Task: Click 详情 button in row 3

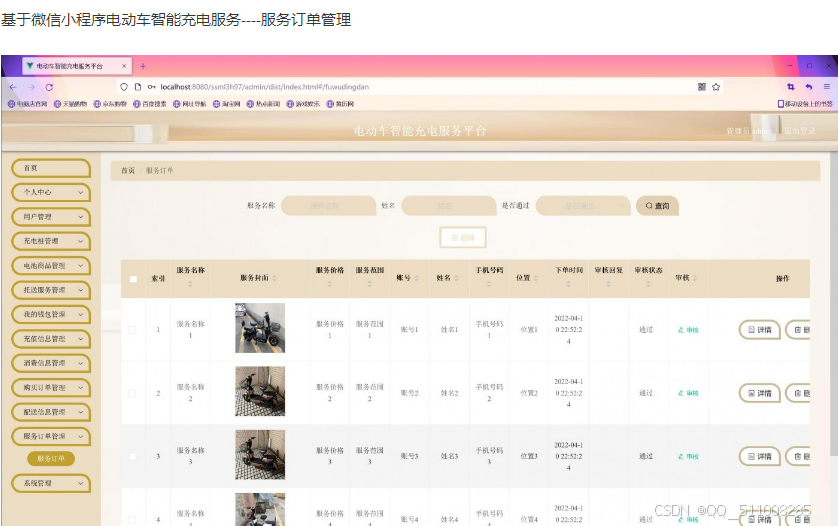Action: (759, 457)
